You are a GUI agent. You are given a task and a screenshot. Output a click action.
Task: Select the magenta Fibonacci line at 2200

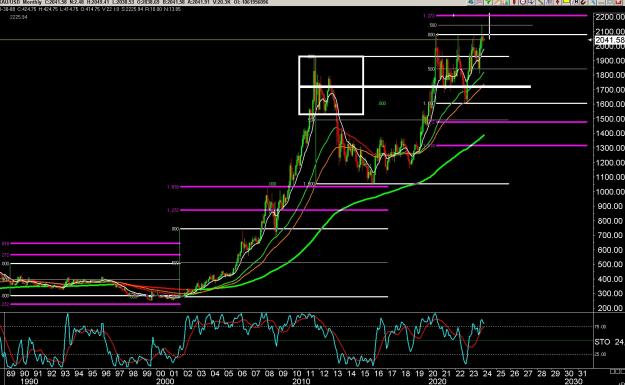[x=511, y=16]
